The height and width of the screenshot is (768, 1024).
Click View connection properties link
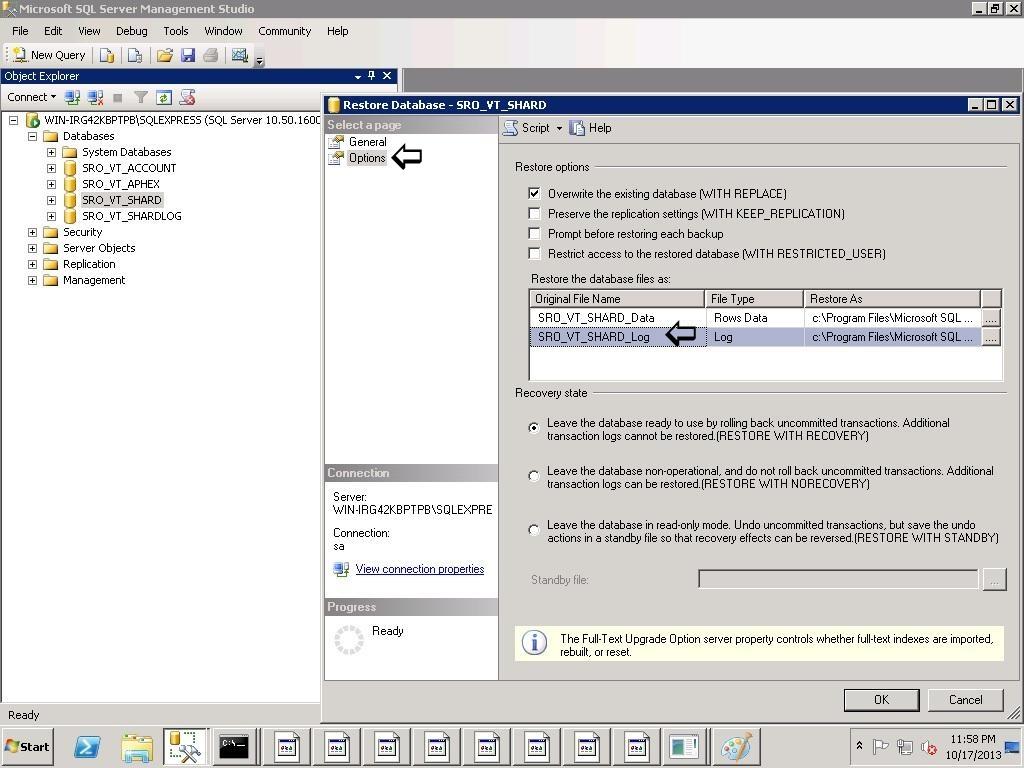(420, 569)
